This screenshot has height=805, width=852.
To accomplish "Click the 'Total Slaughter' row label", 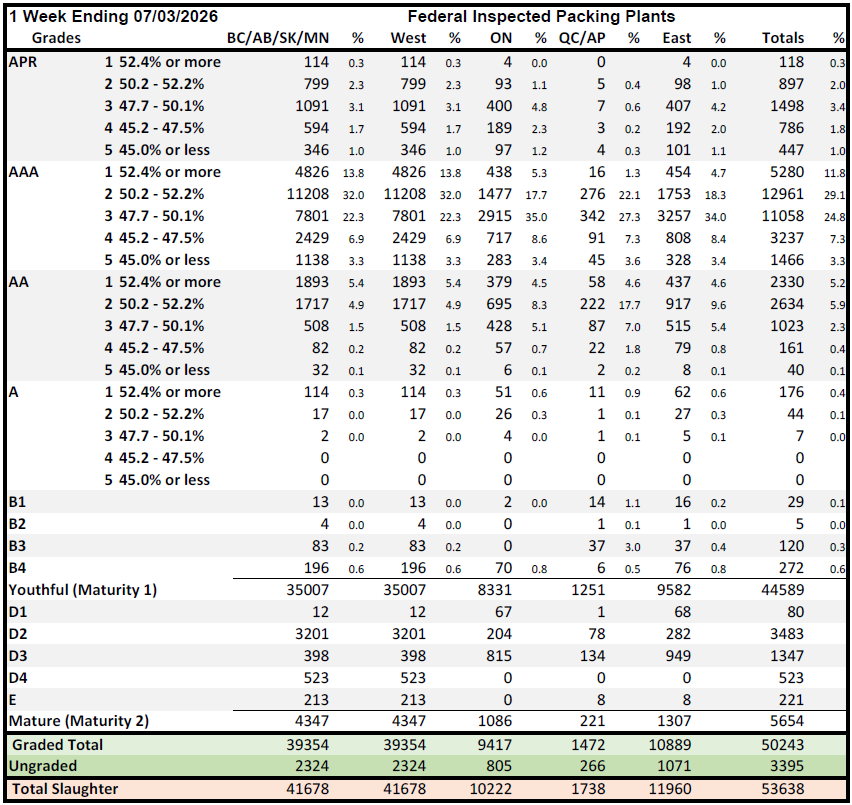I will click(x=64, y=789).
